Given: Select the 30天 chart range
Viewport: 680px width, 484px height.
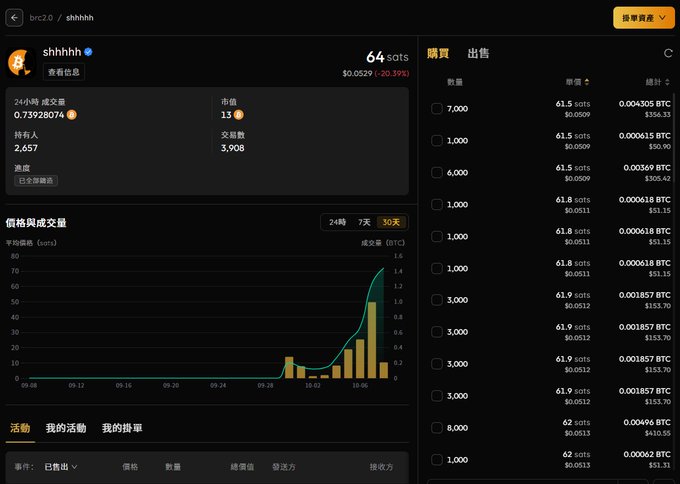Looking at the screenshot, I should point(391,222).
